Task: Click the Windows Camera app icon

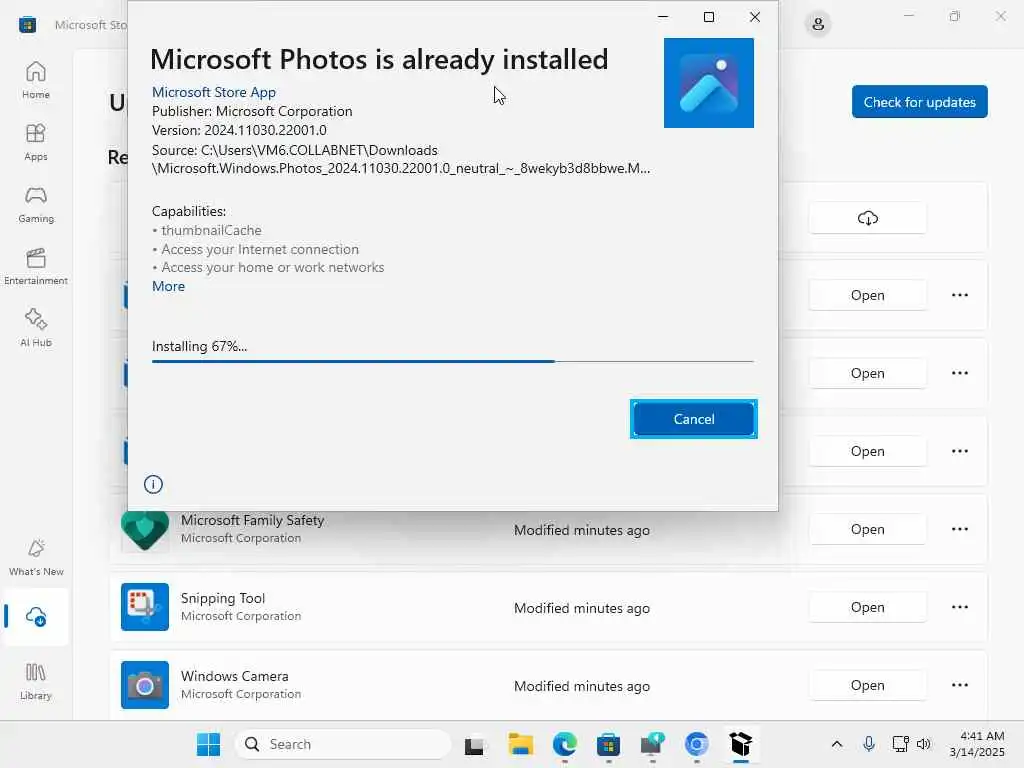Action: pos(145,685)
